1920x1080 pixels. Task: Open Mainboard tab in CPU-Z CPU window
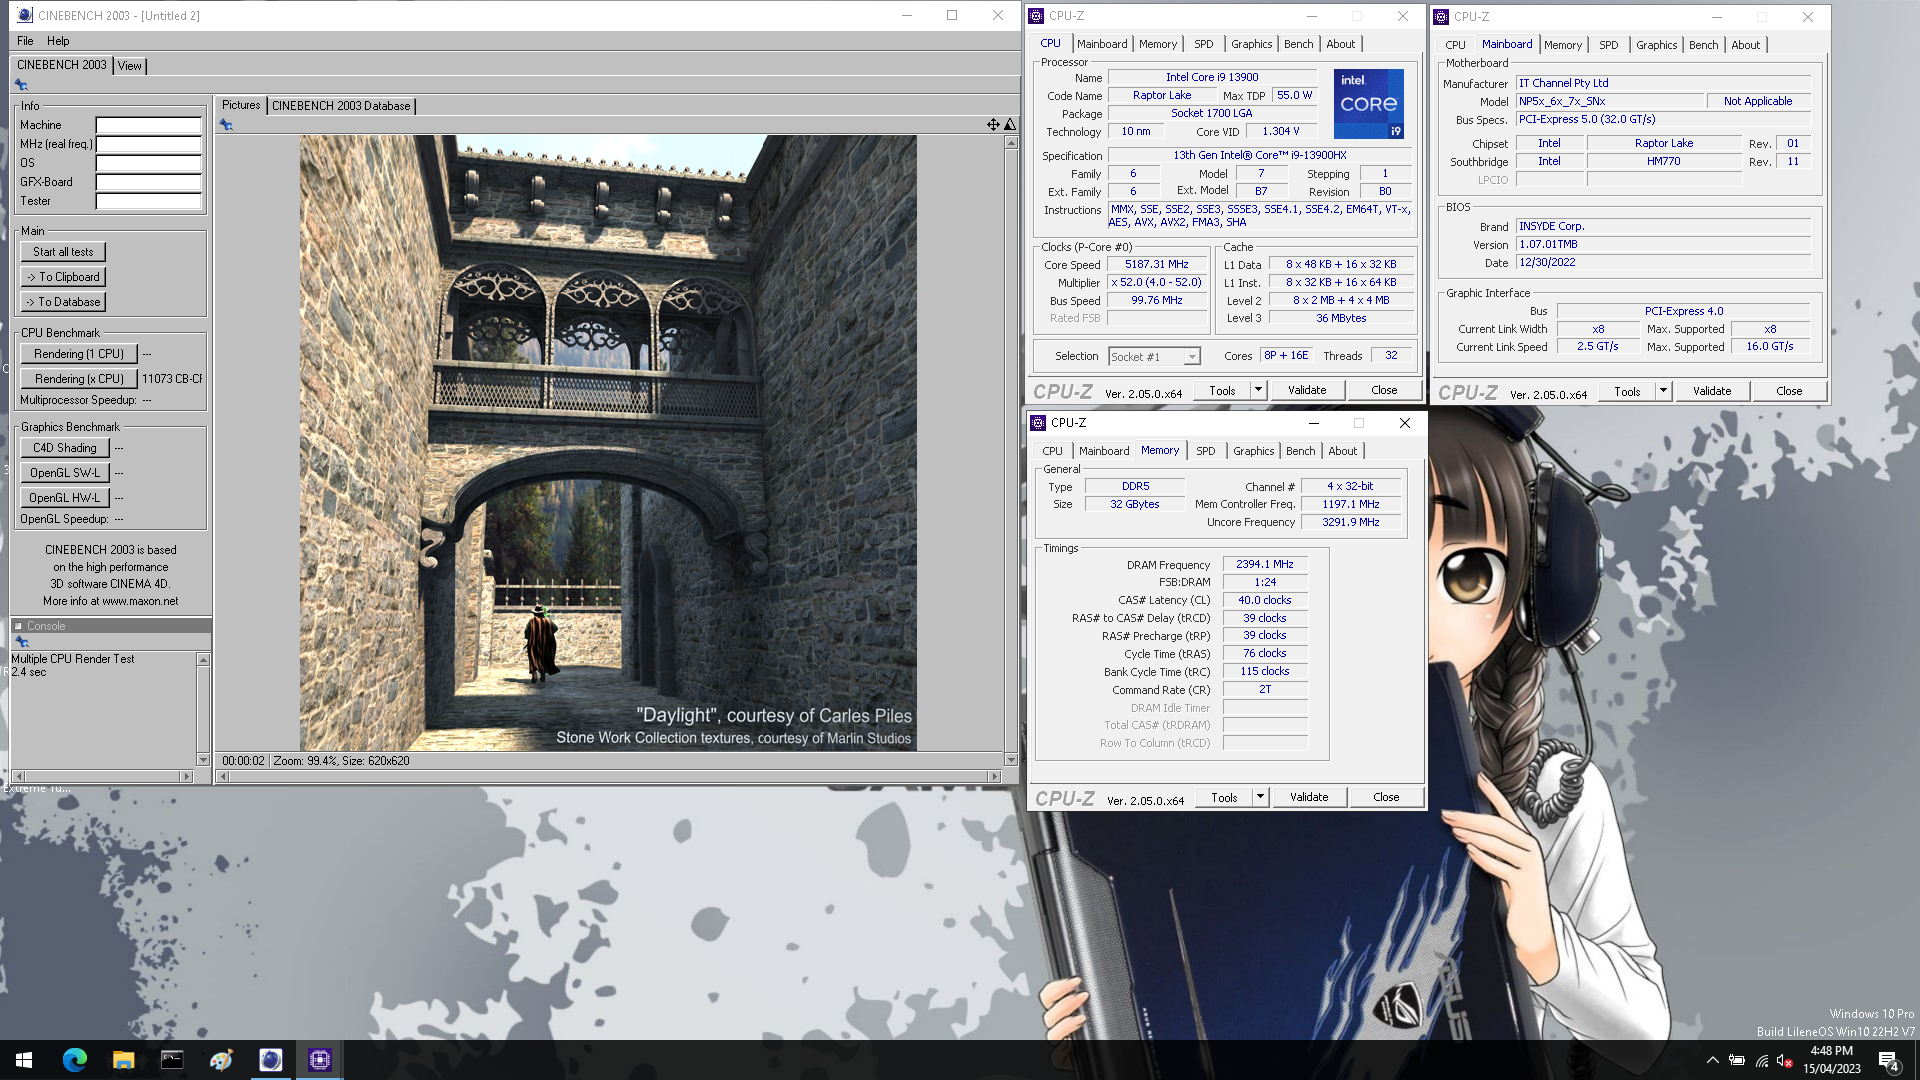[x=1102, y=44]
